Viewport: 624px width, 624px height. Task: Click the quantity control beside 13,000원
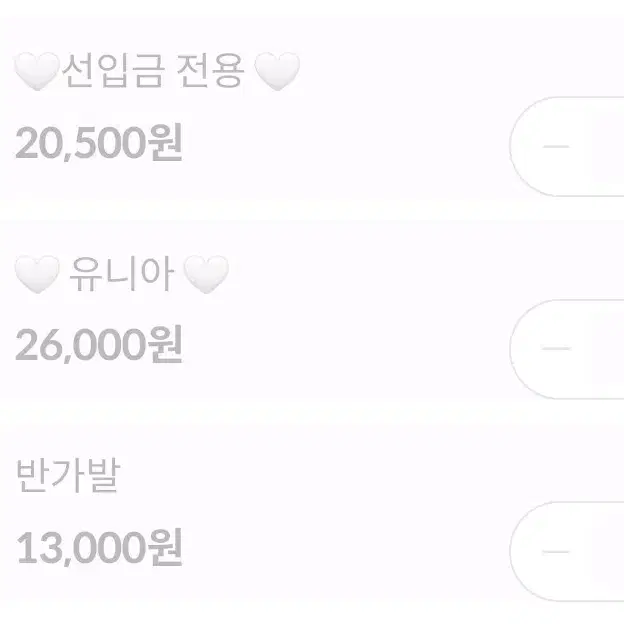pos(567,552)
